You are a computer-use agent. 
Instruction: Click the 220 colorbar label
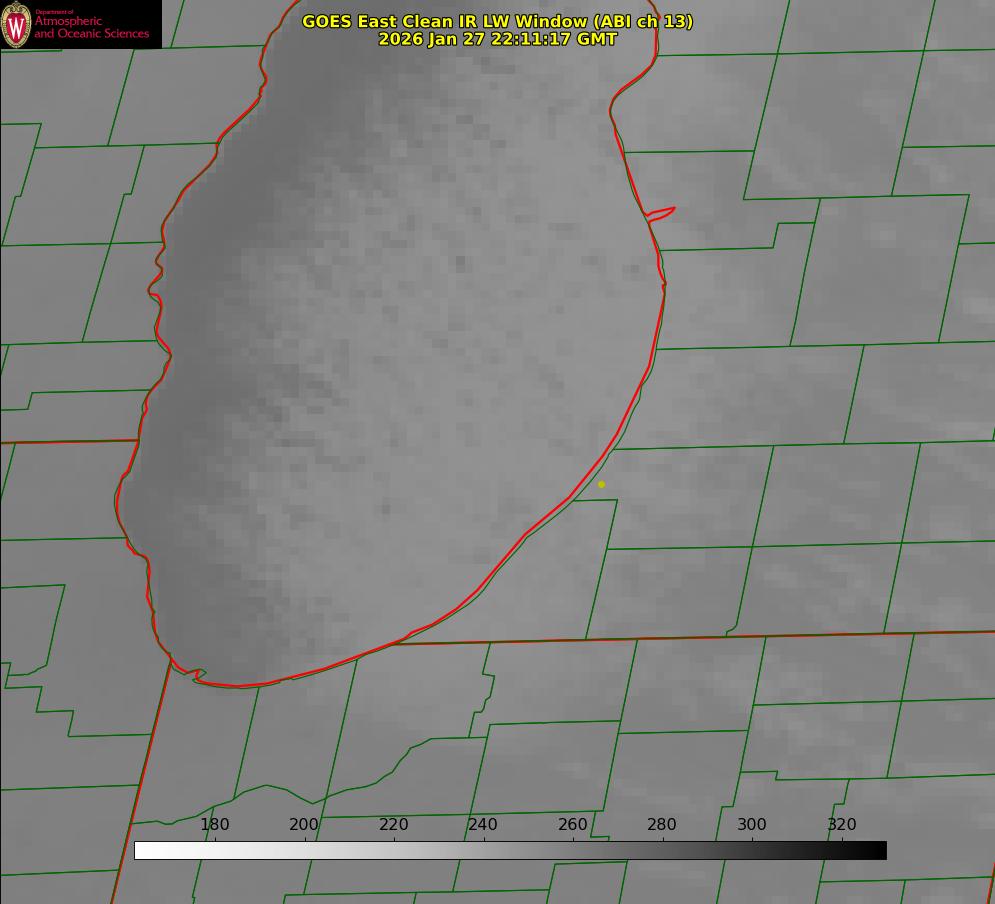click(x=393, y=824)
